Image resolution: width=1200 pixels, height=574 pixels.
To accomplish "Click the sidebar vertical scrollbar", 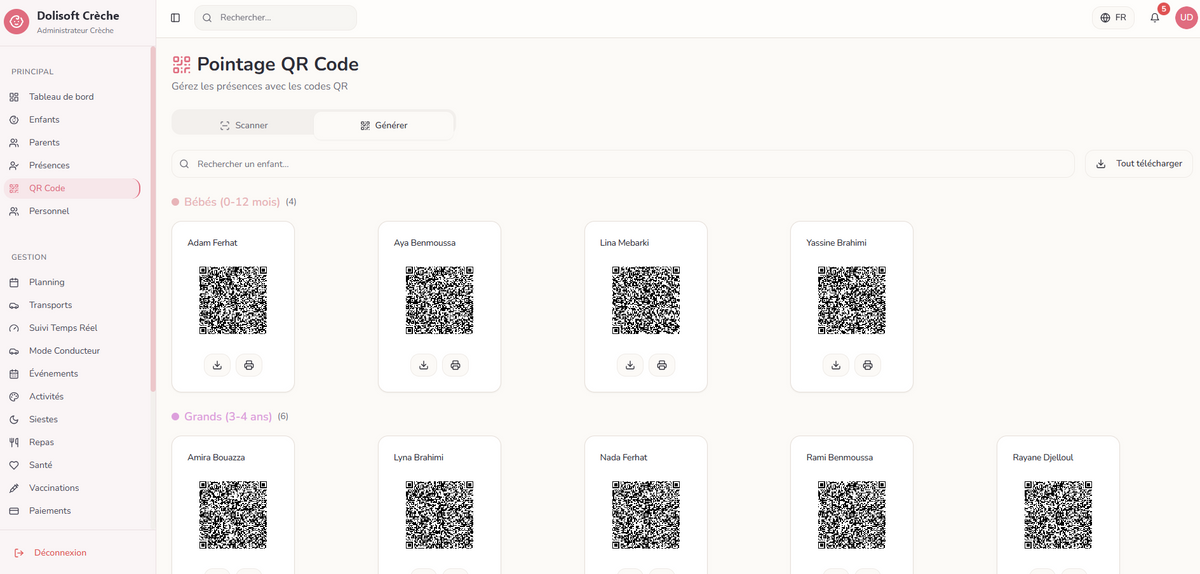I will coord(153,220).
